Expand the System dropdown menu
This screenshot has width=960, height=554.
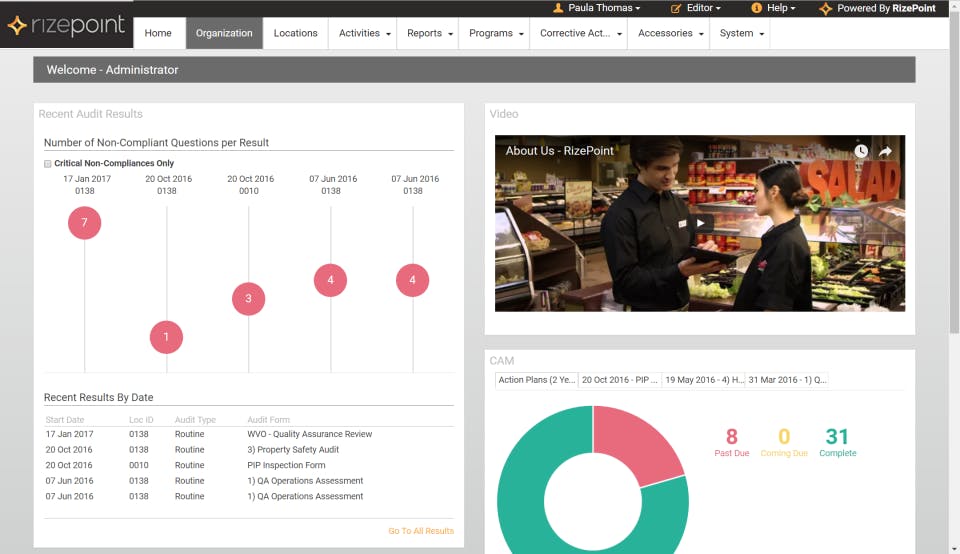[741, 33]
